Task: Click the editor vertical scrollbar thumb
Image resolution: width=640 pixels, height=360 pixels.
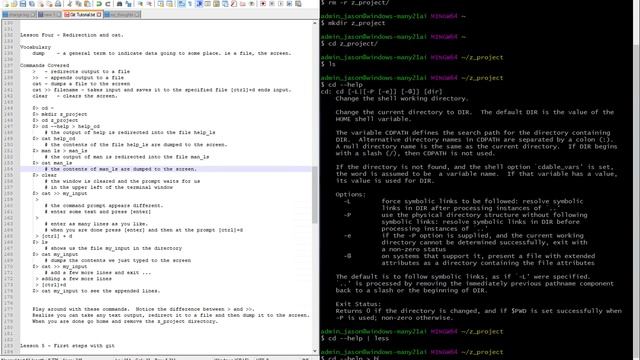Action: [315, 195]
